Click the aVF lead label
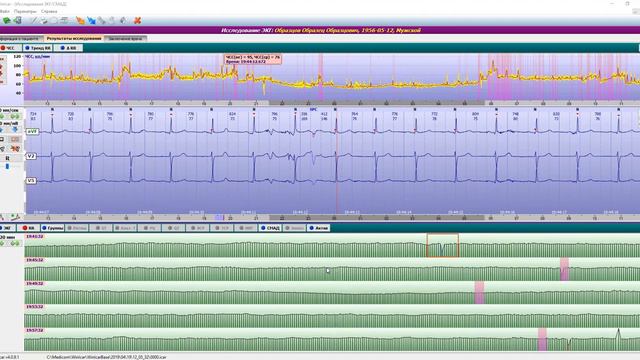 pyautogui.click(x=32, y=131)
